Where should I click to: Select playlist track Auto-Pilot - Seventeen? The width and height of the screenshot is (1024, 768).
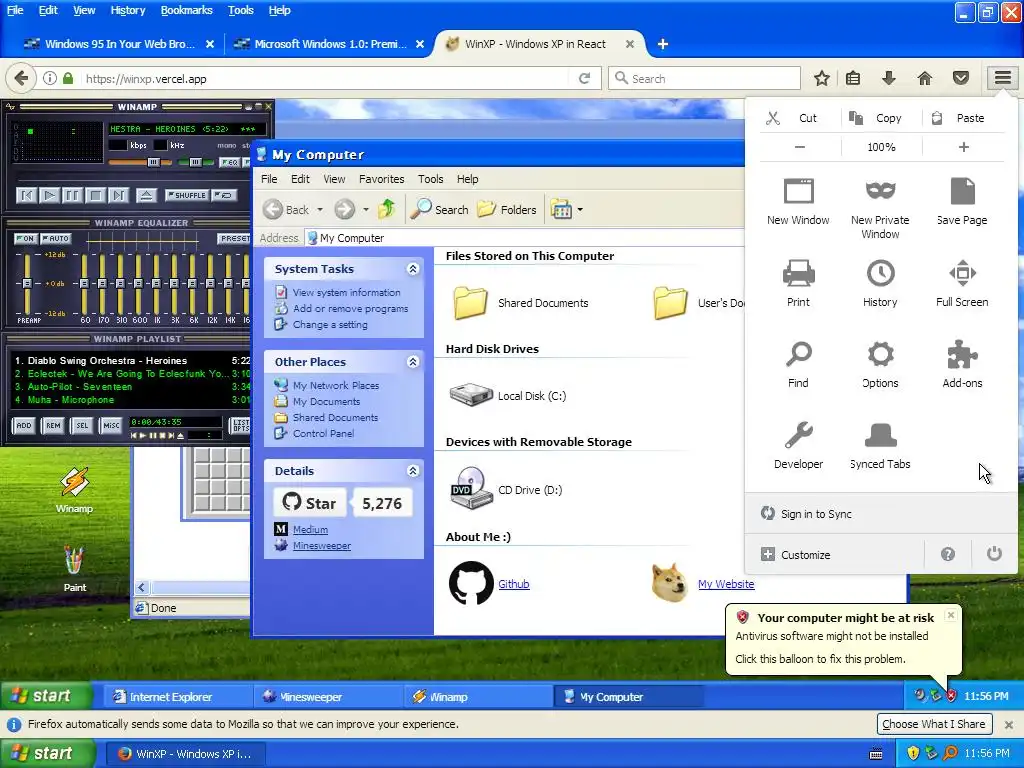tap(131, 387)
